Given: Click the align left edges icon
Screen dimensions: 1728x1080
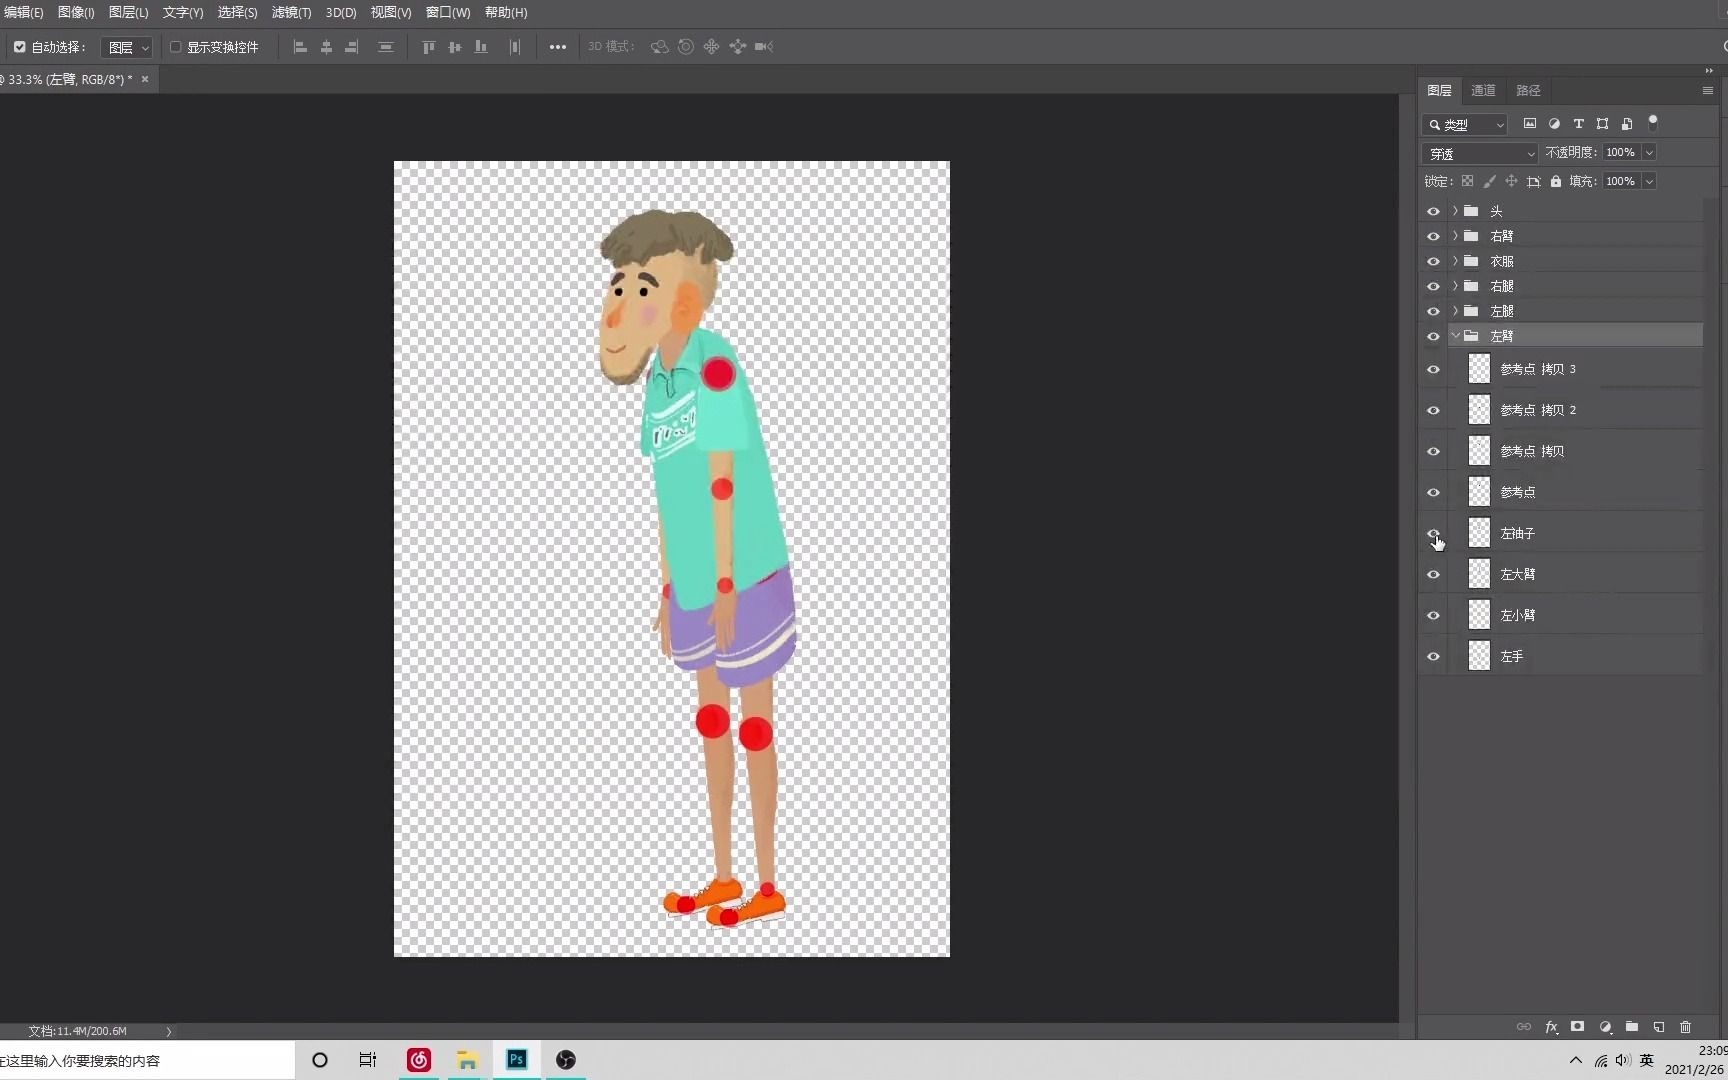Looking at the screenshot, I should tap(300, 47).
